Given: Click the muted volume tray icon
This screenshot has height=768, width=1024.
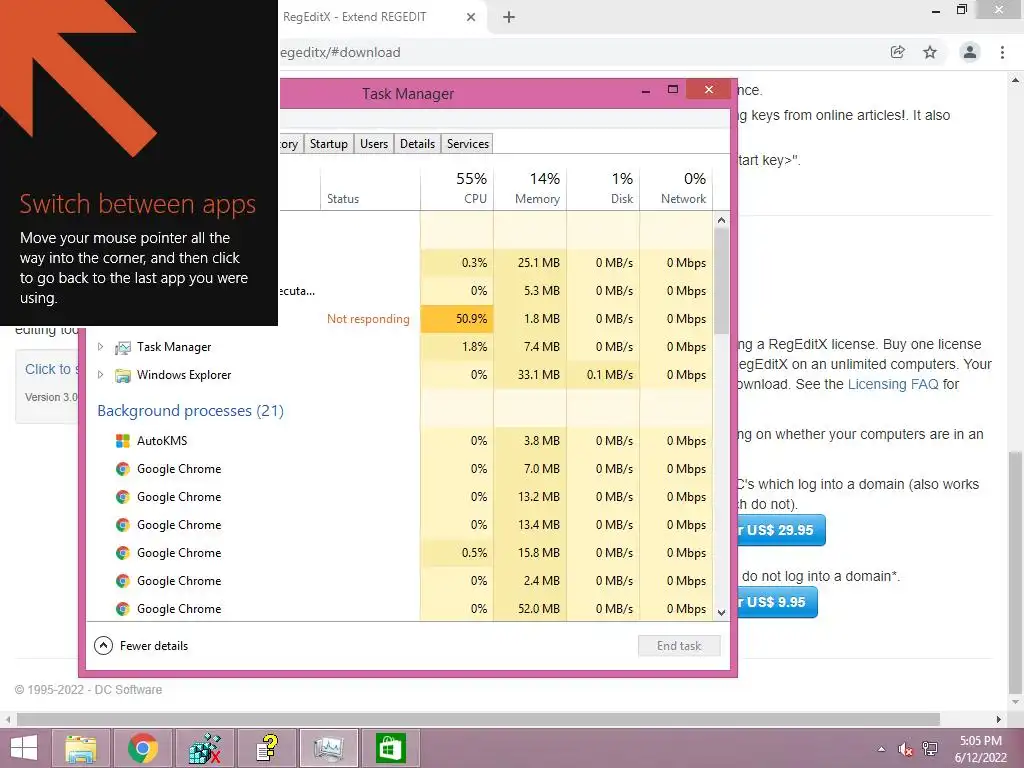Looking at the screenshot, I should click(905, 749).
